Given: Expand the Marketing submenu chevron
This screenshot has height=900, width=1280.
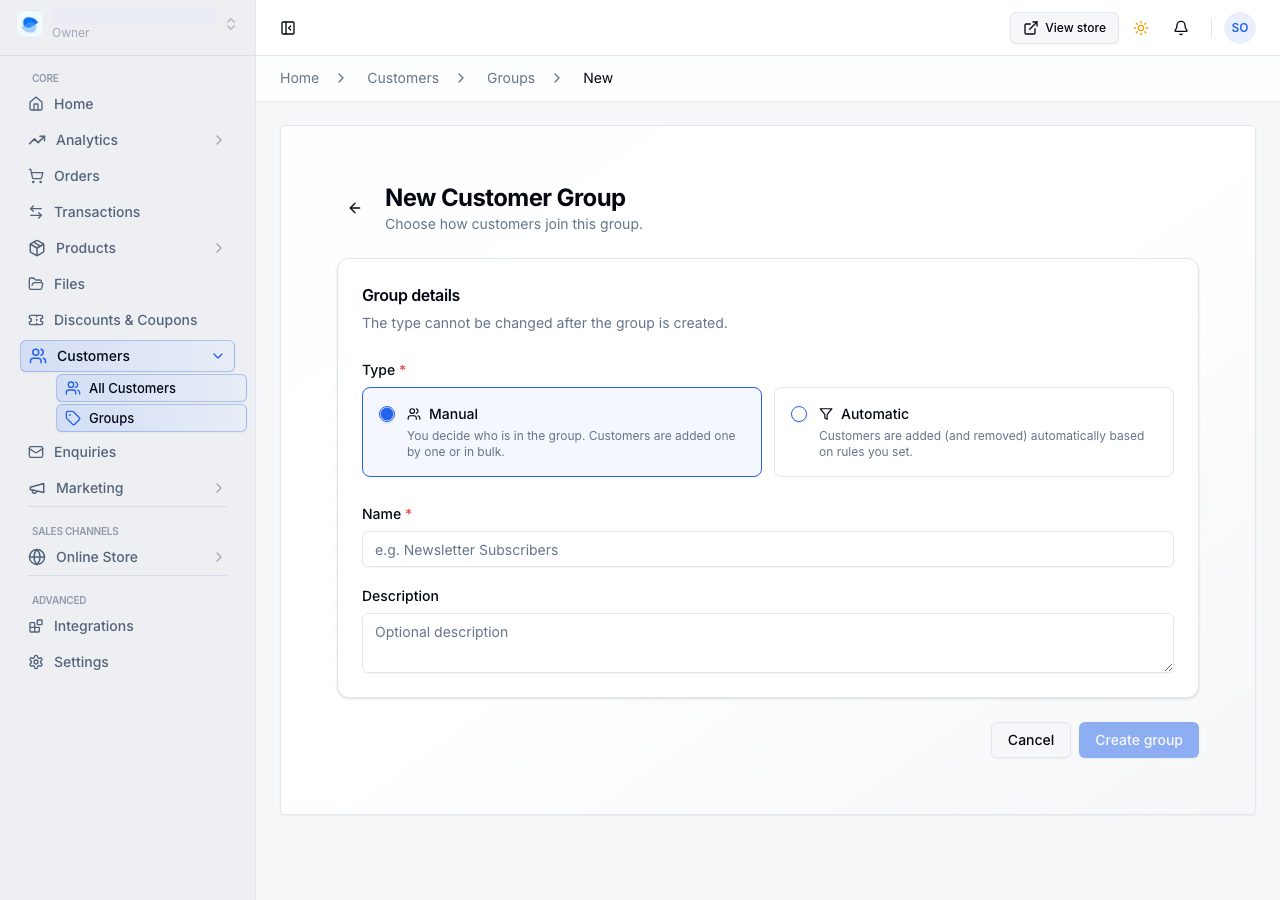Looking at the screenshot, I should pyautogui.click(x=218, y=488).
